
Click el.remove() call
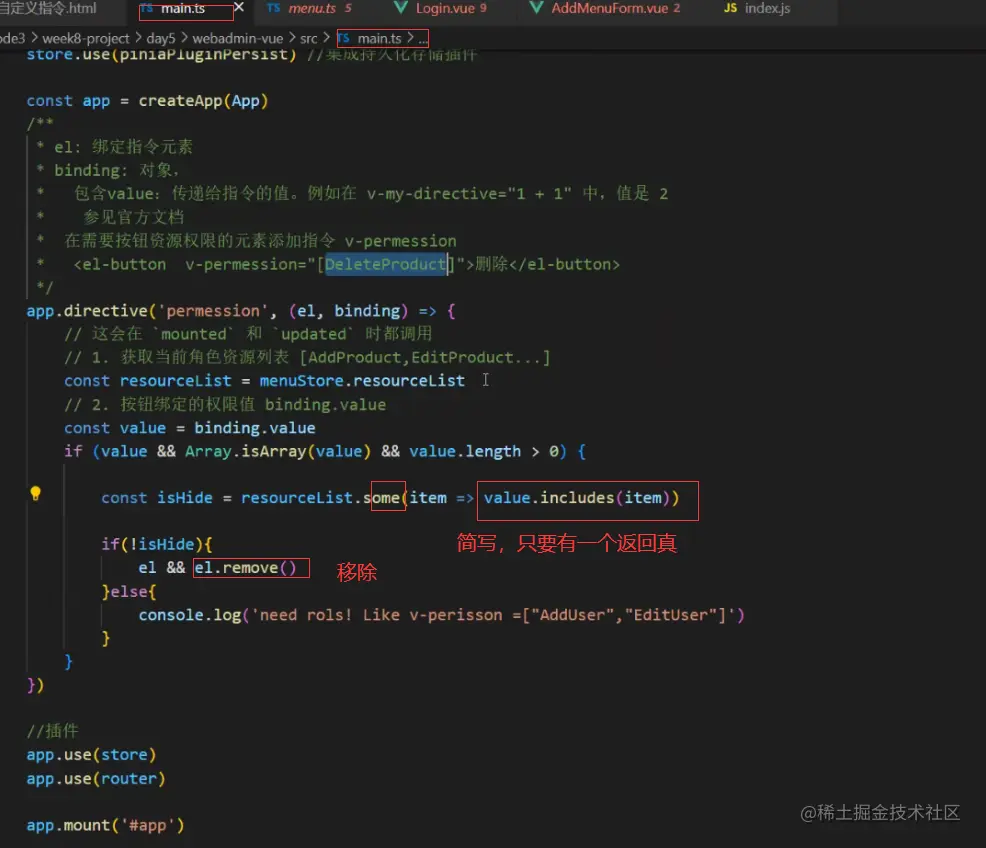tap(245, 568)
